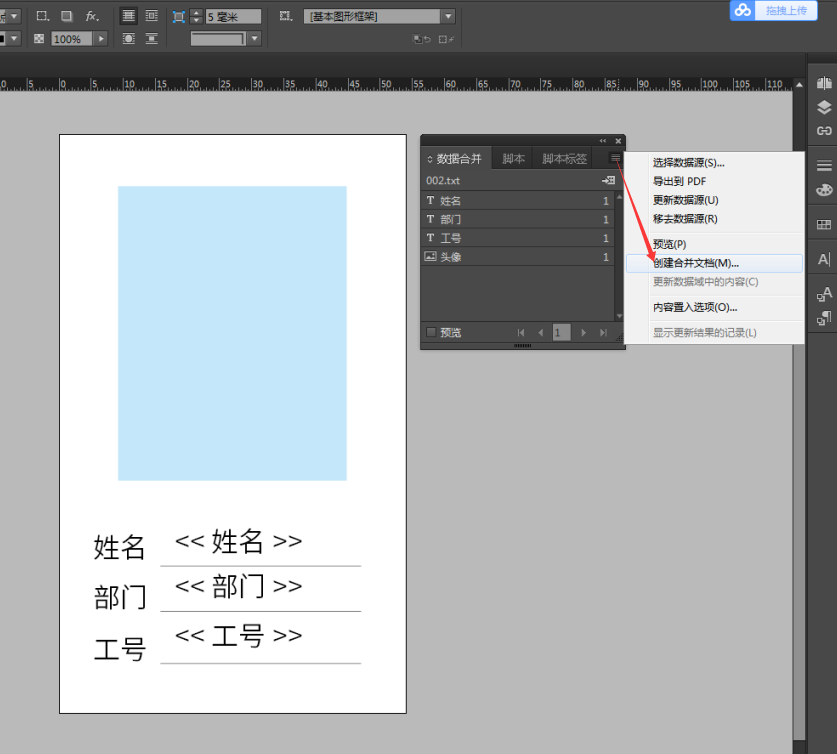
Task: Click the 5 毫米 input field
Action: [233, 17]
